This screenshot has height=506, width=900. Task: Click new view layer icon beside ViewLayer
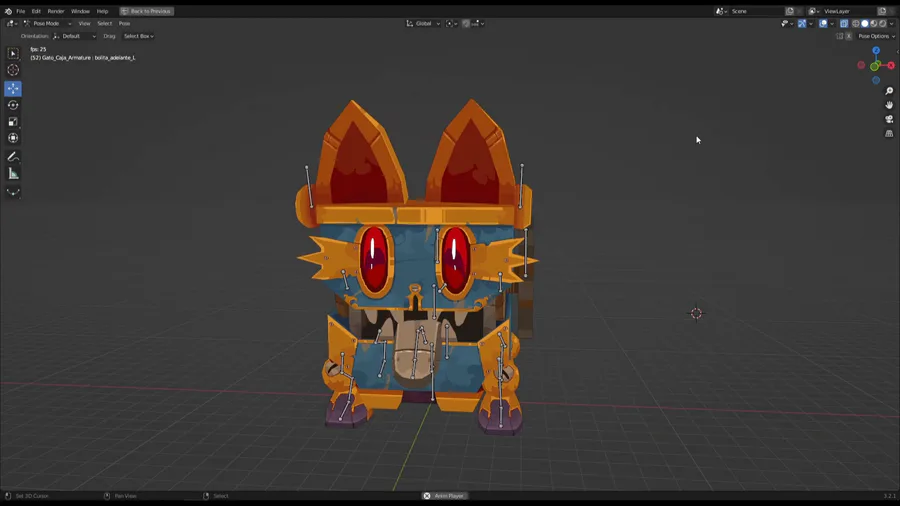tap(882, 11)
